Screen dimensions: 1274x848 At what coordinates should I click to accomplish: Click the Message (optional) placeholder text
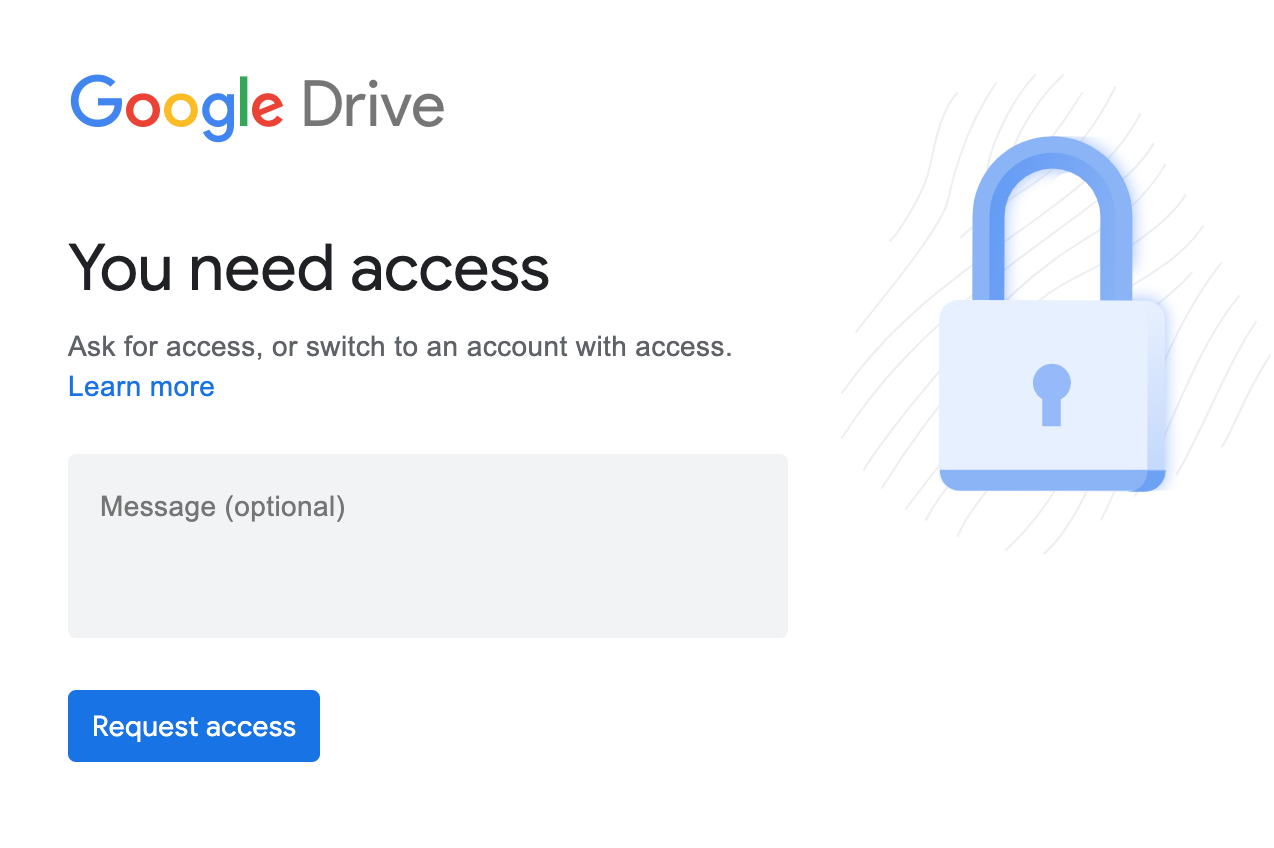[x=223, y=507]
